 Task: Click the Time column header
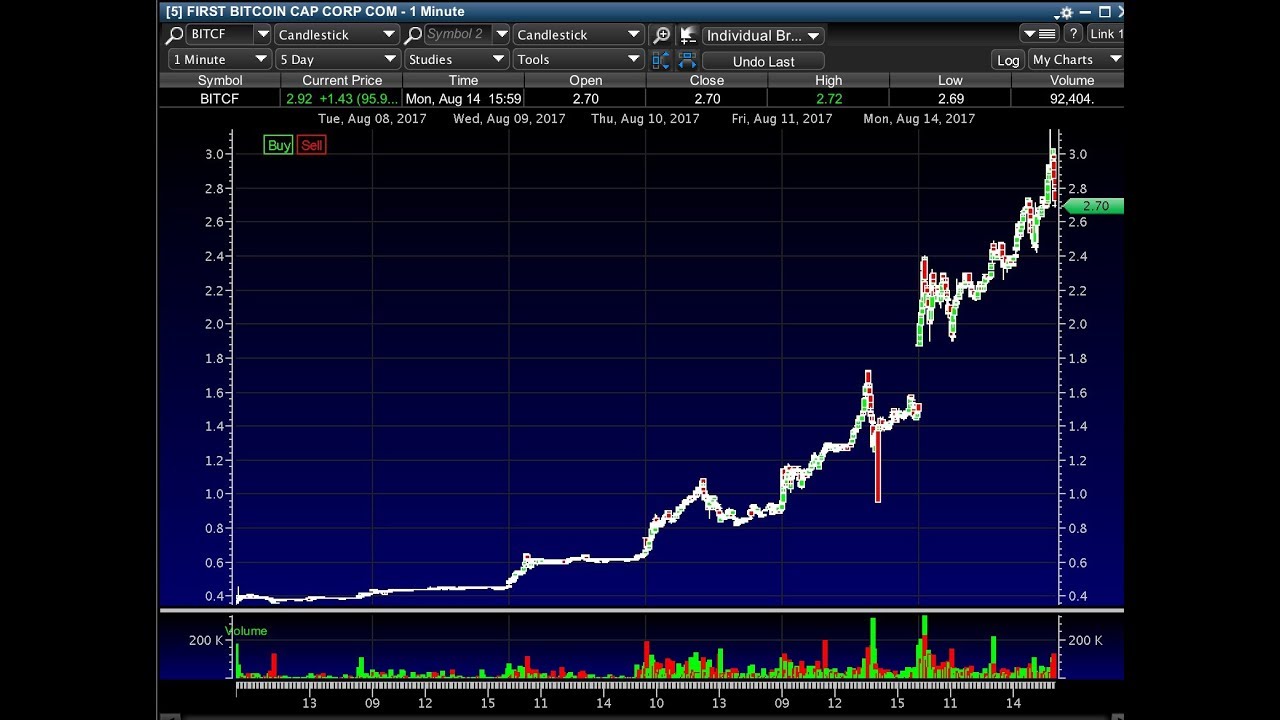click(x=463, y=80)
